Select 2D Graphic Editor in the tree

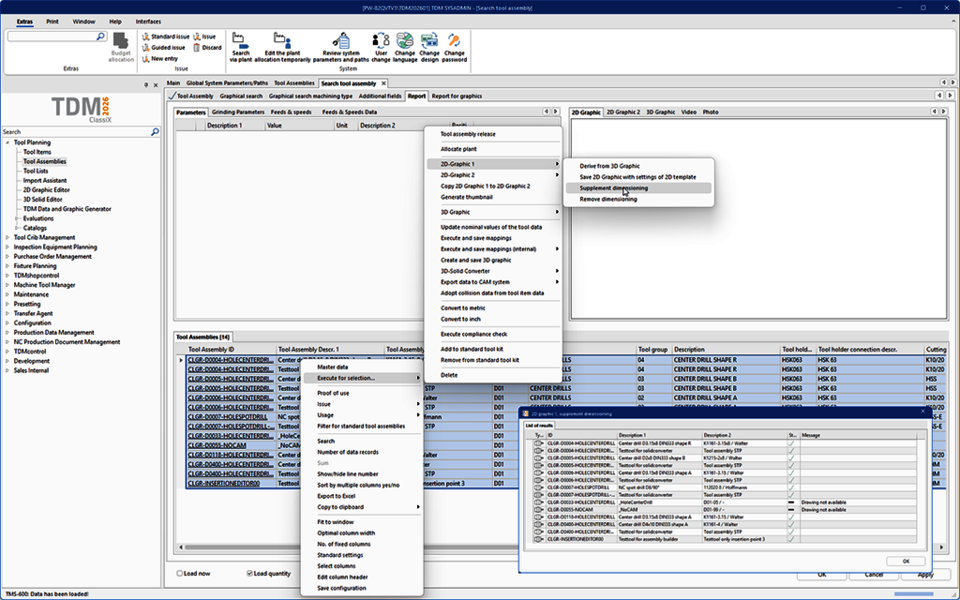click(46, 189)
